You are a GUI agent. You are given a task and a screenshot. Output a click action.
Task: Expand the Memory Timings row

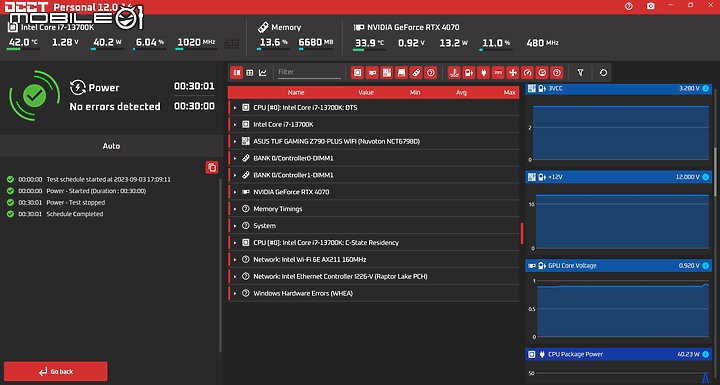(x=235, y=209)
